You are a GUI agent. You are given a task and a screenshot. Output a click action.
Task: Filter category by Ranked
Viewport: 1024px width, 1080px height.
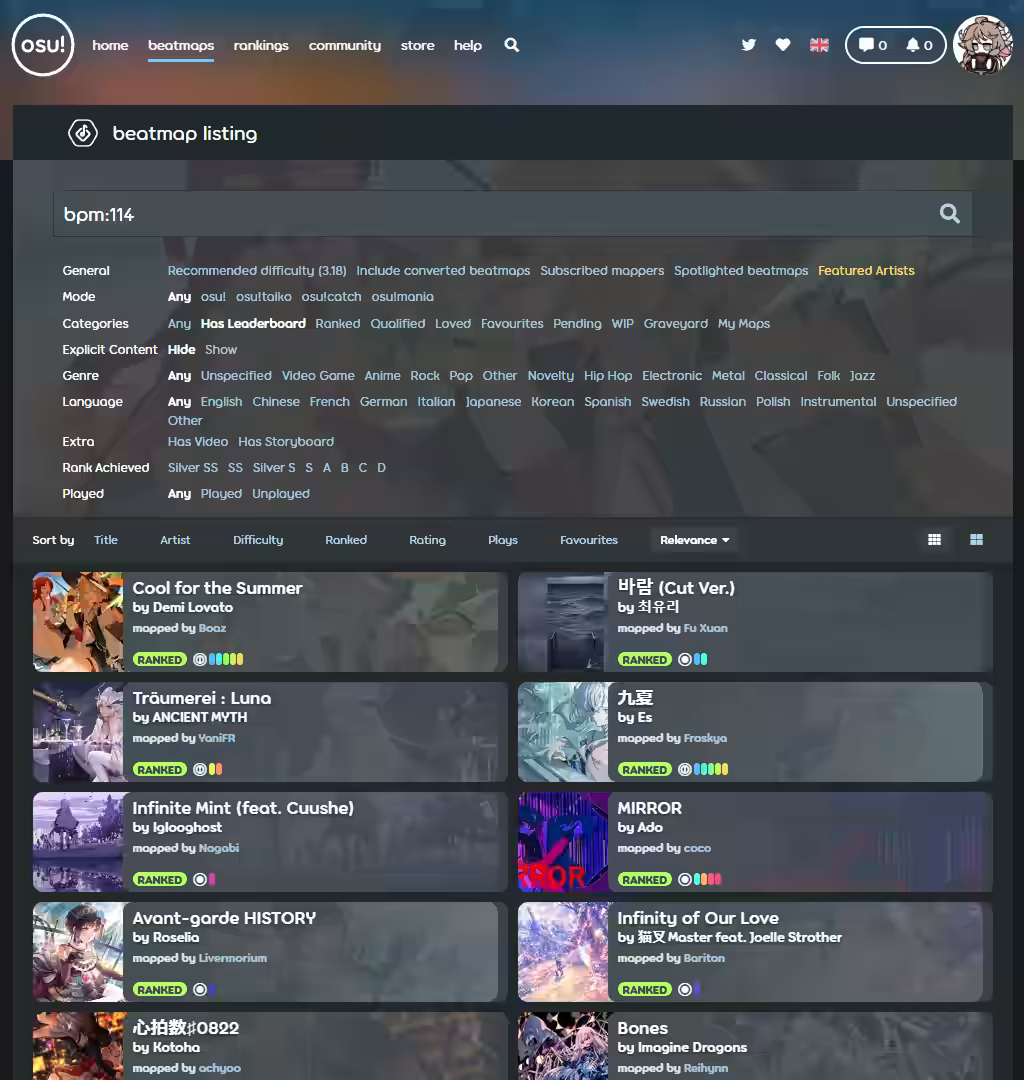pos(337,324)
